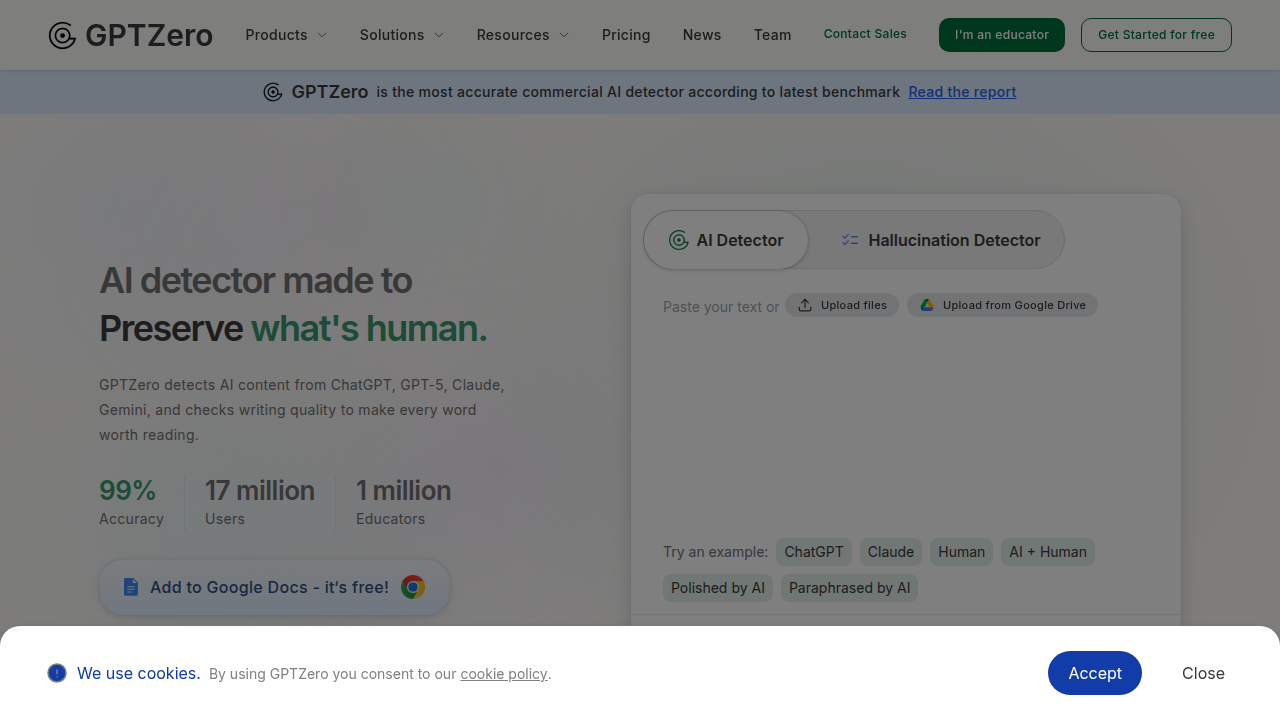This screenshot has width=1280, height=720.
Task: Click the upload icon for Upload files
Action: (x=805, y=305)
